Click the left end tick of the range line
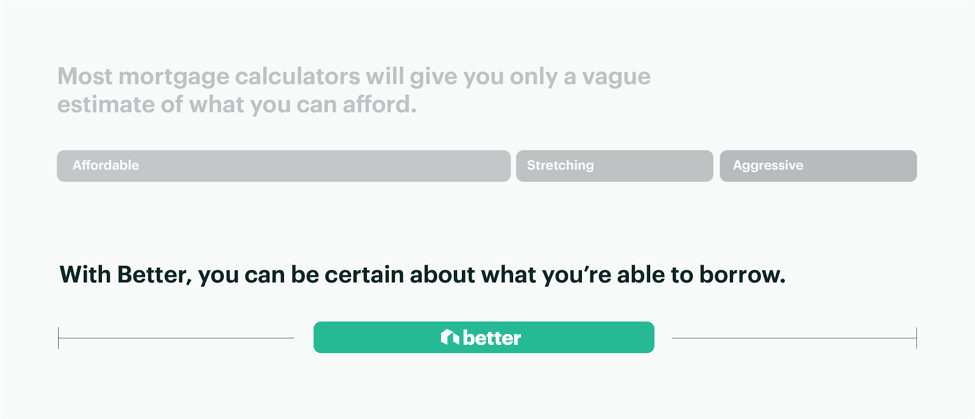The width and height of the screenshot is (975, 419). coord(58,338)
